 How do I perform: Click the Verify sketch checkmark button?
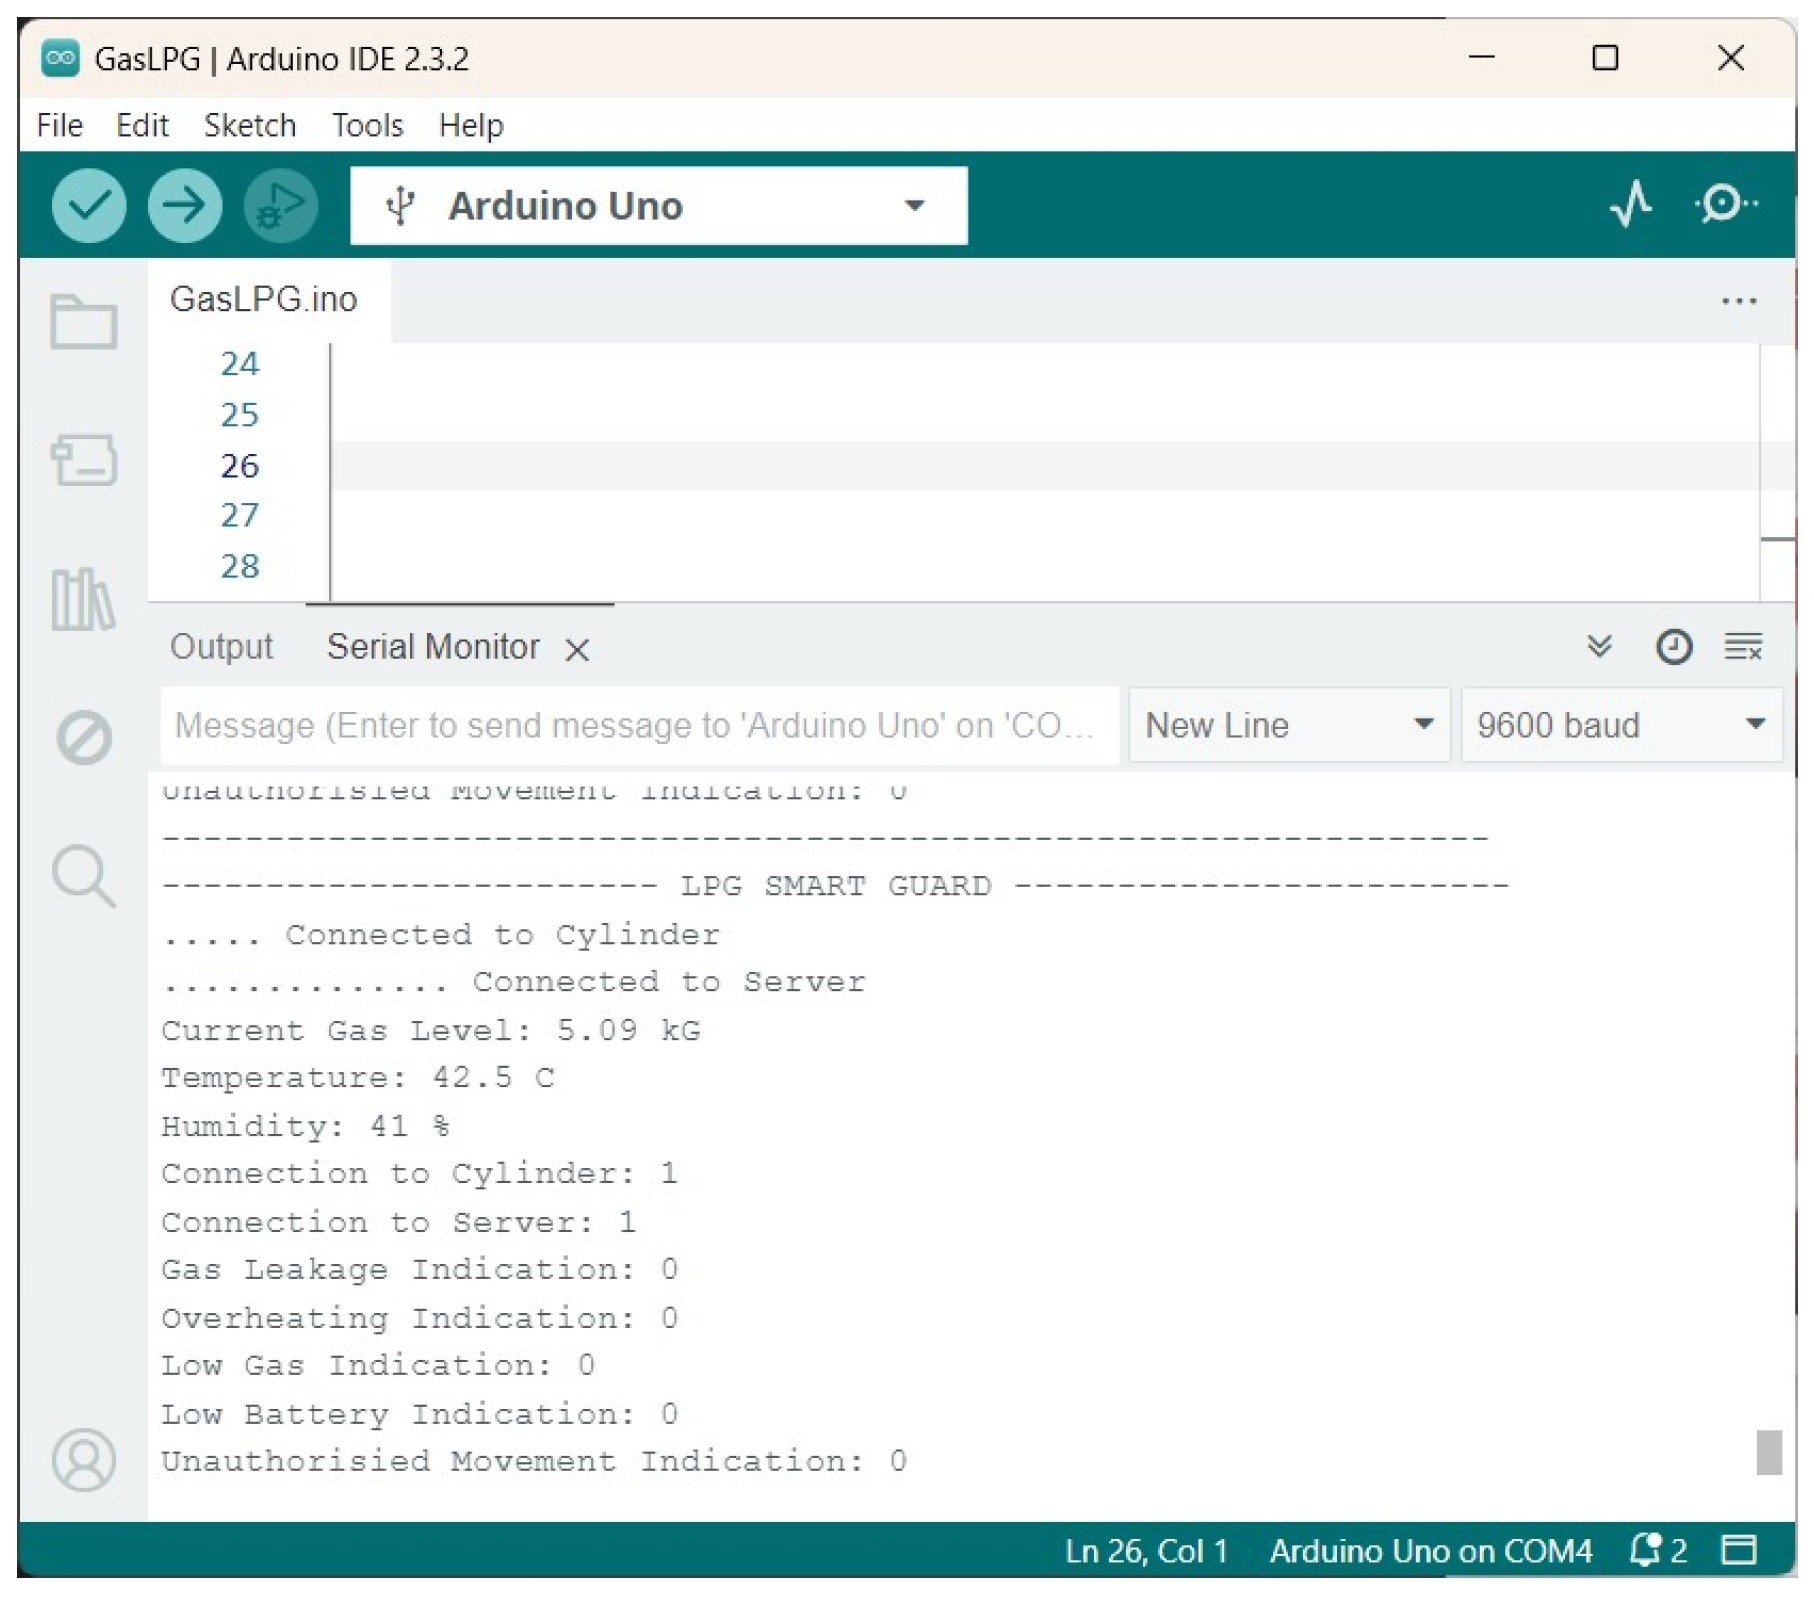88,205
